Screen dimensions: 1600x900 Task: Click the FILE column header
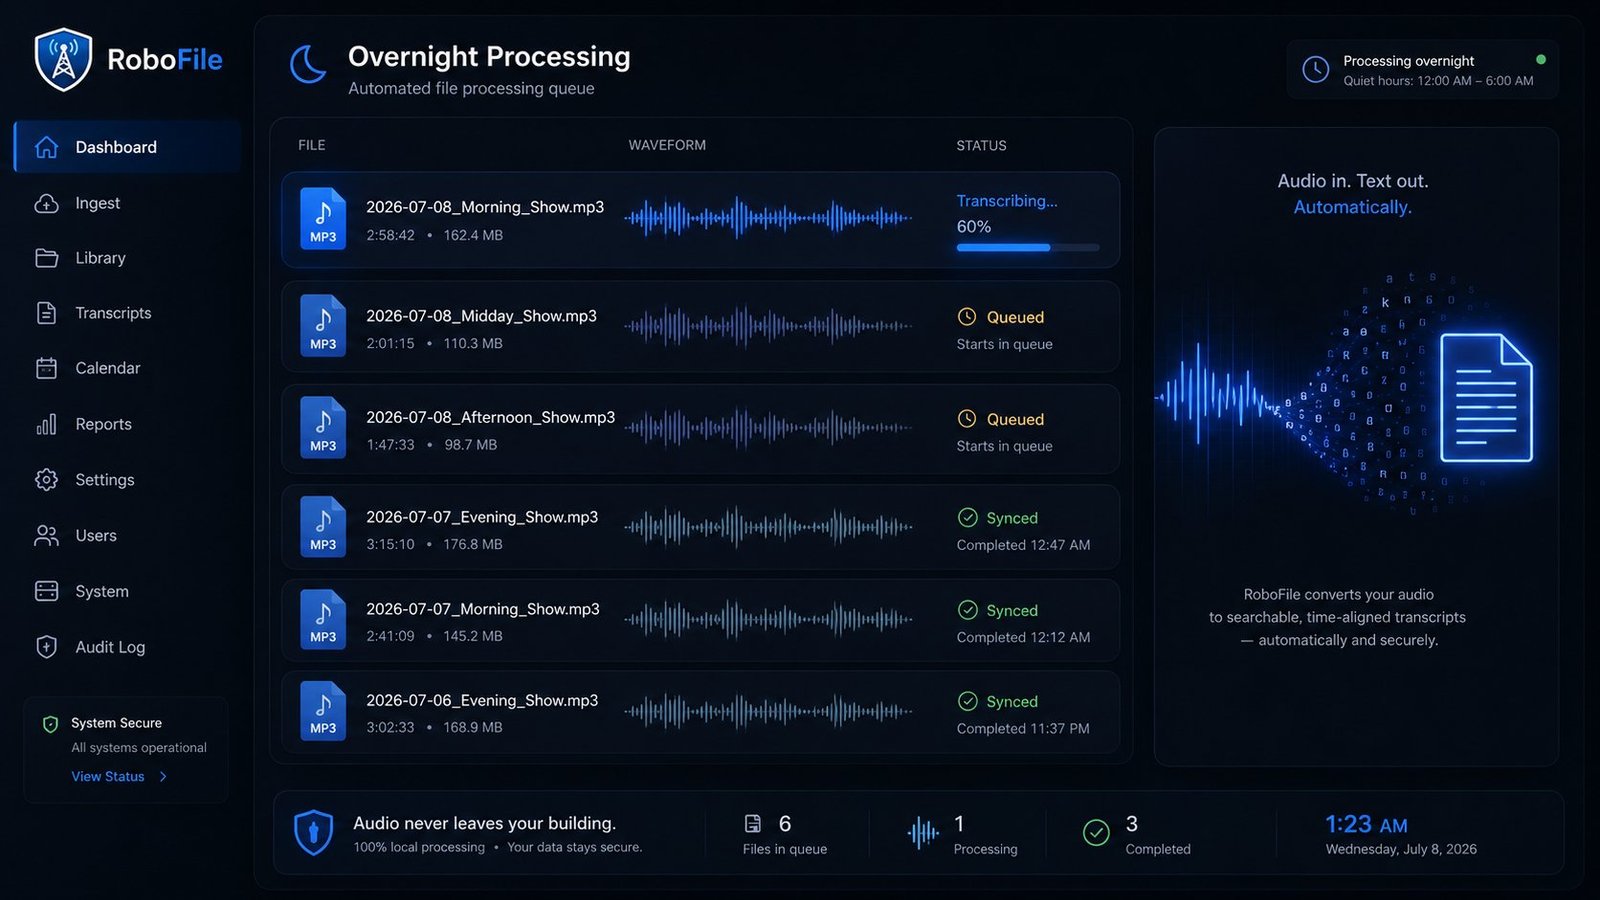tap(312, 145)
